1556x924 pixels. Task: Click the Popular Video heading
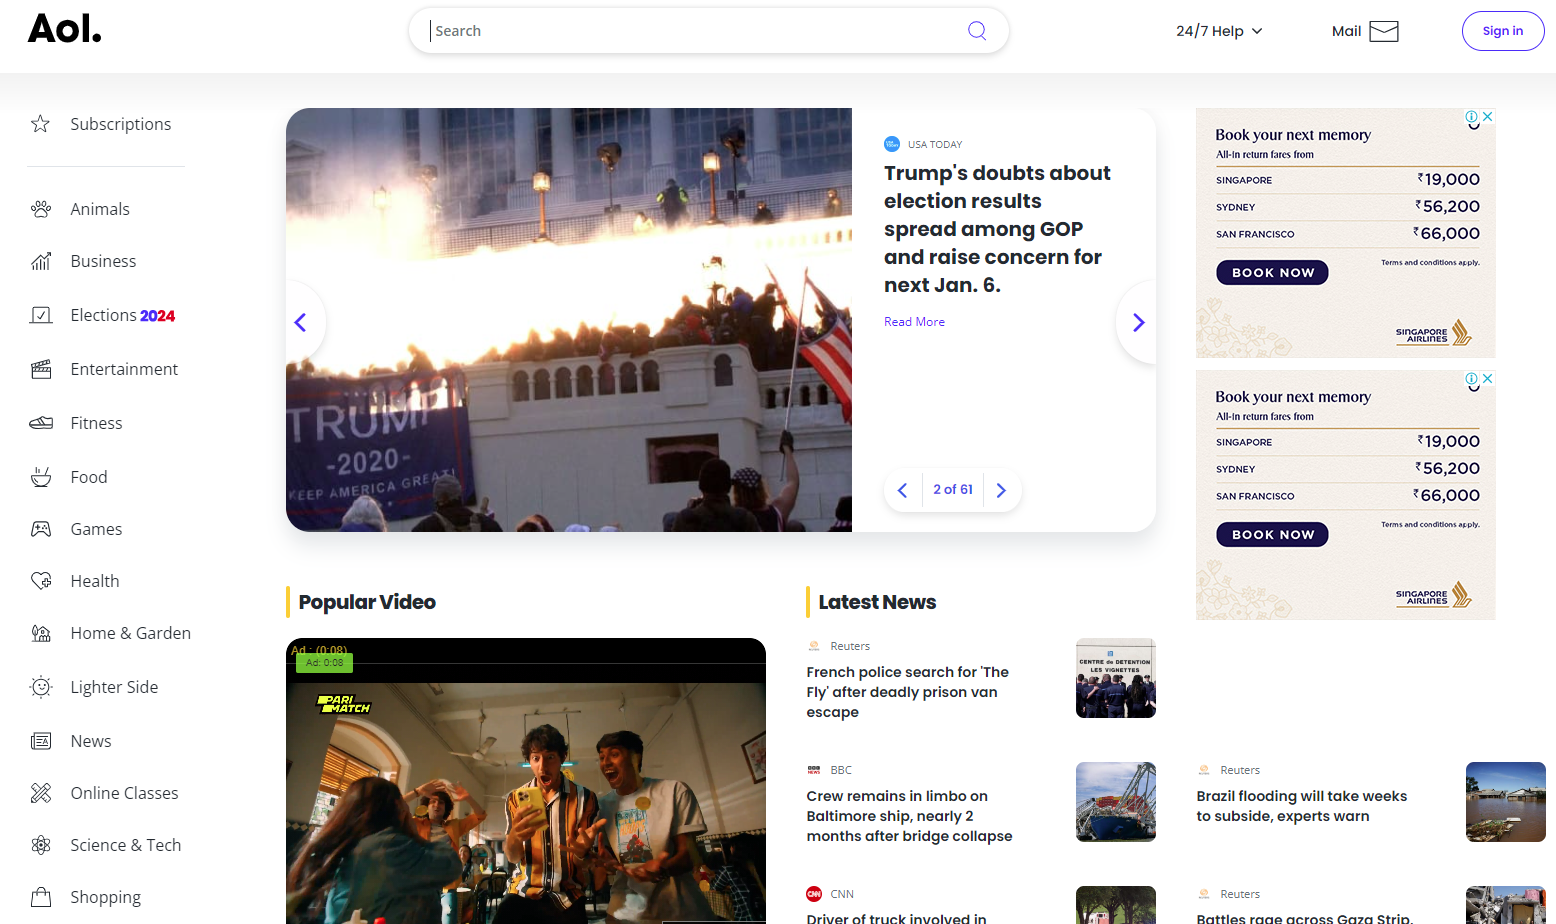point(367,602)
